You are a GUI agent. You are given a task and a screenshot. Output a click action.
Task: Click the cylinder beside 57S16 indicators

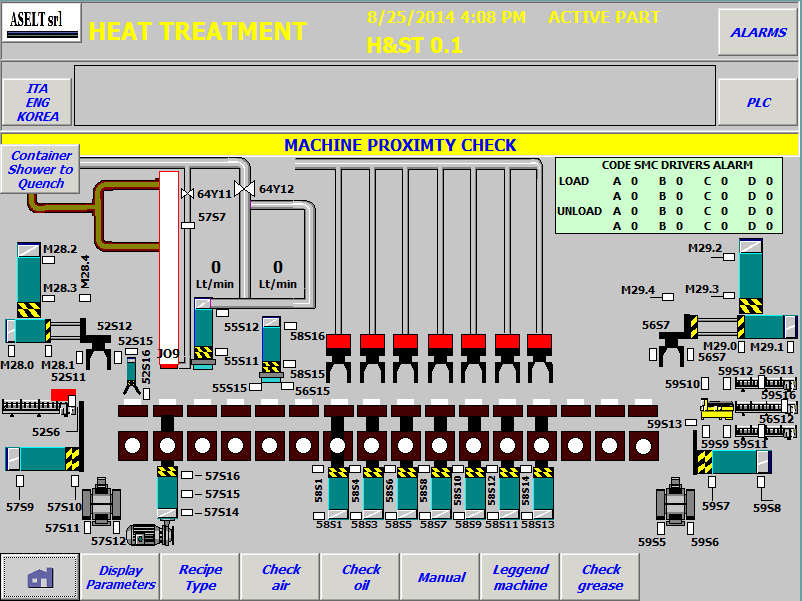coord(167,493)
